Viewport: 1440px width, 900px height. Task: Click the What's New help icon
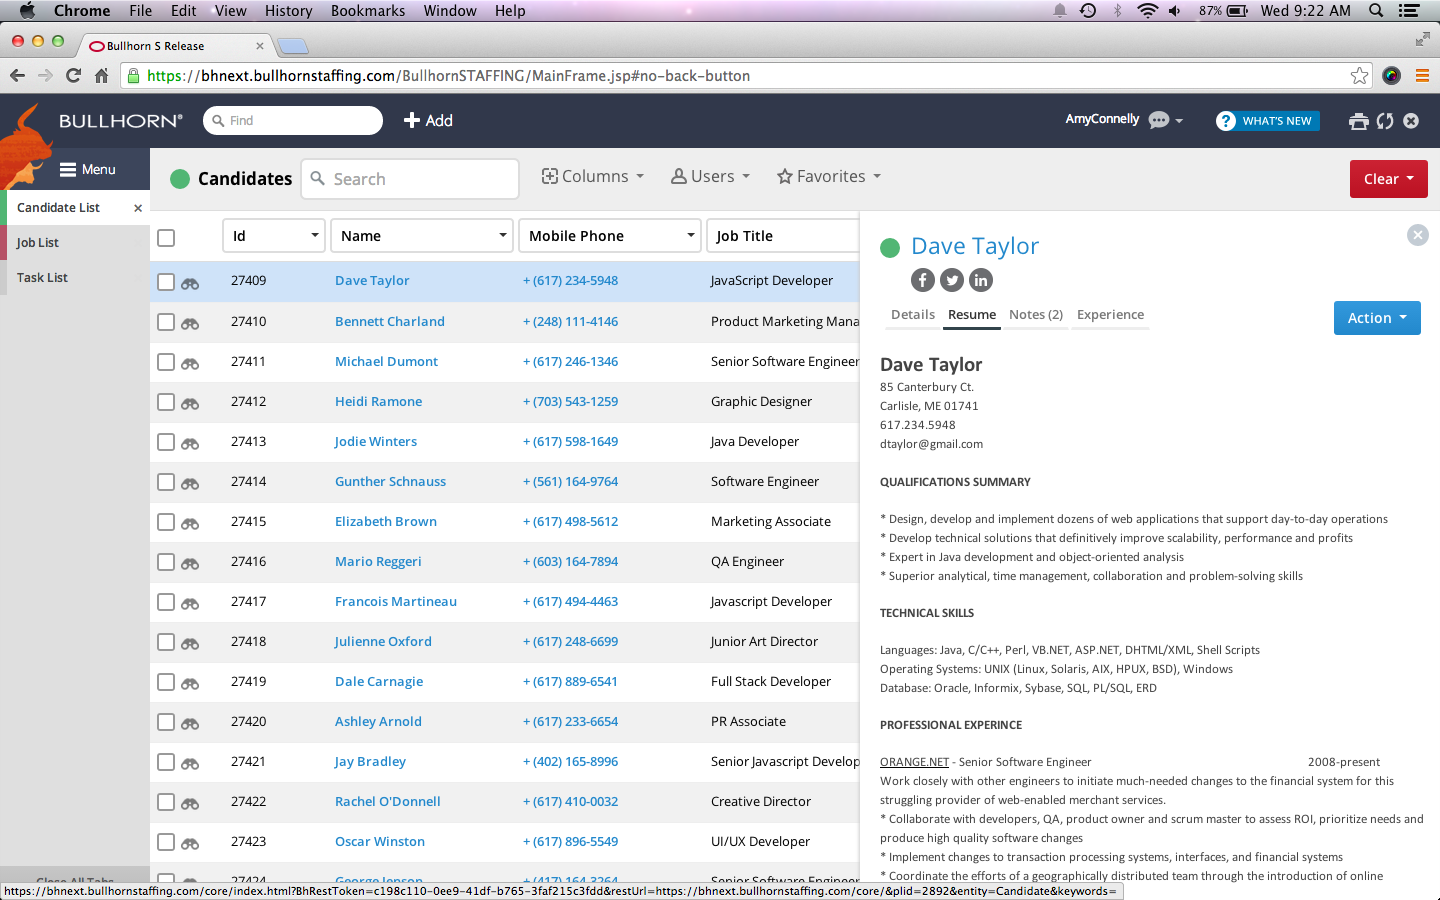[1226, 121]
